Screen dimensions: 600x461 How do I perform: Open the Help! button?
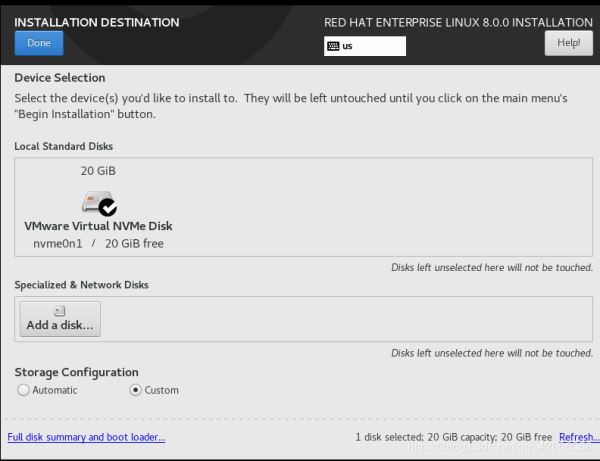pyautogui.click(x=568, y=43)
